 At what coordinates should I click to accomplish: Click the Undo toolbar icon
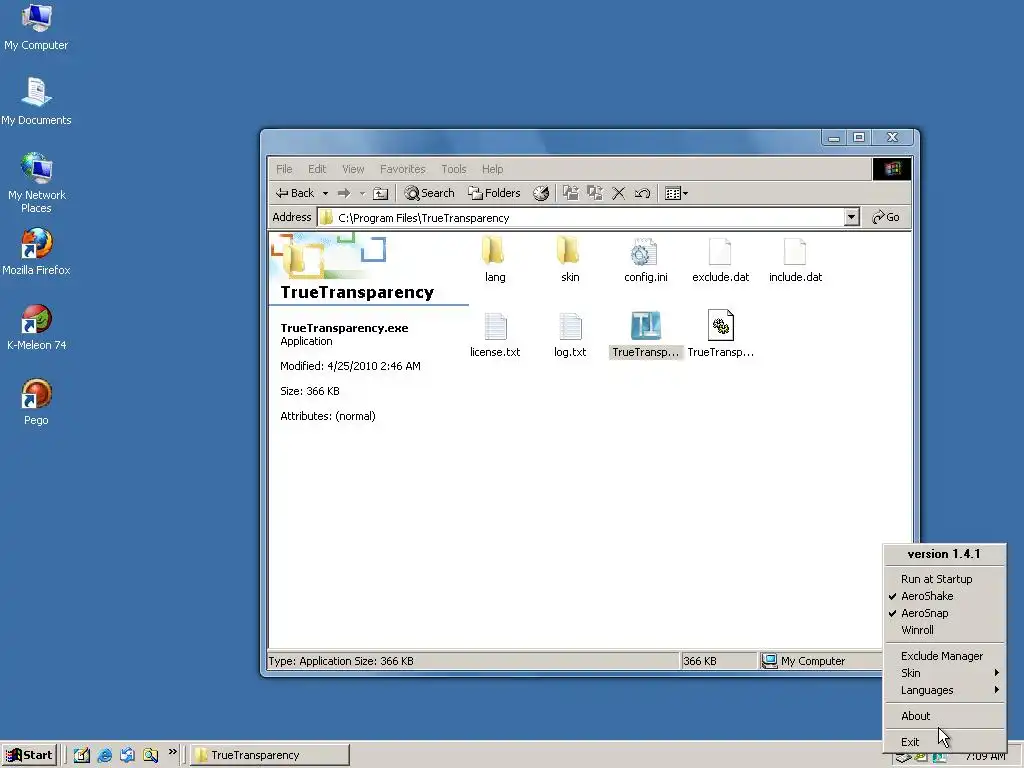(x=642, y=193)
